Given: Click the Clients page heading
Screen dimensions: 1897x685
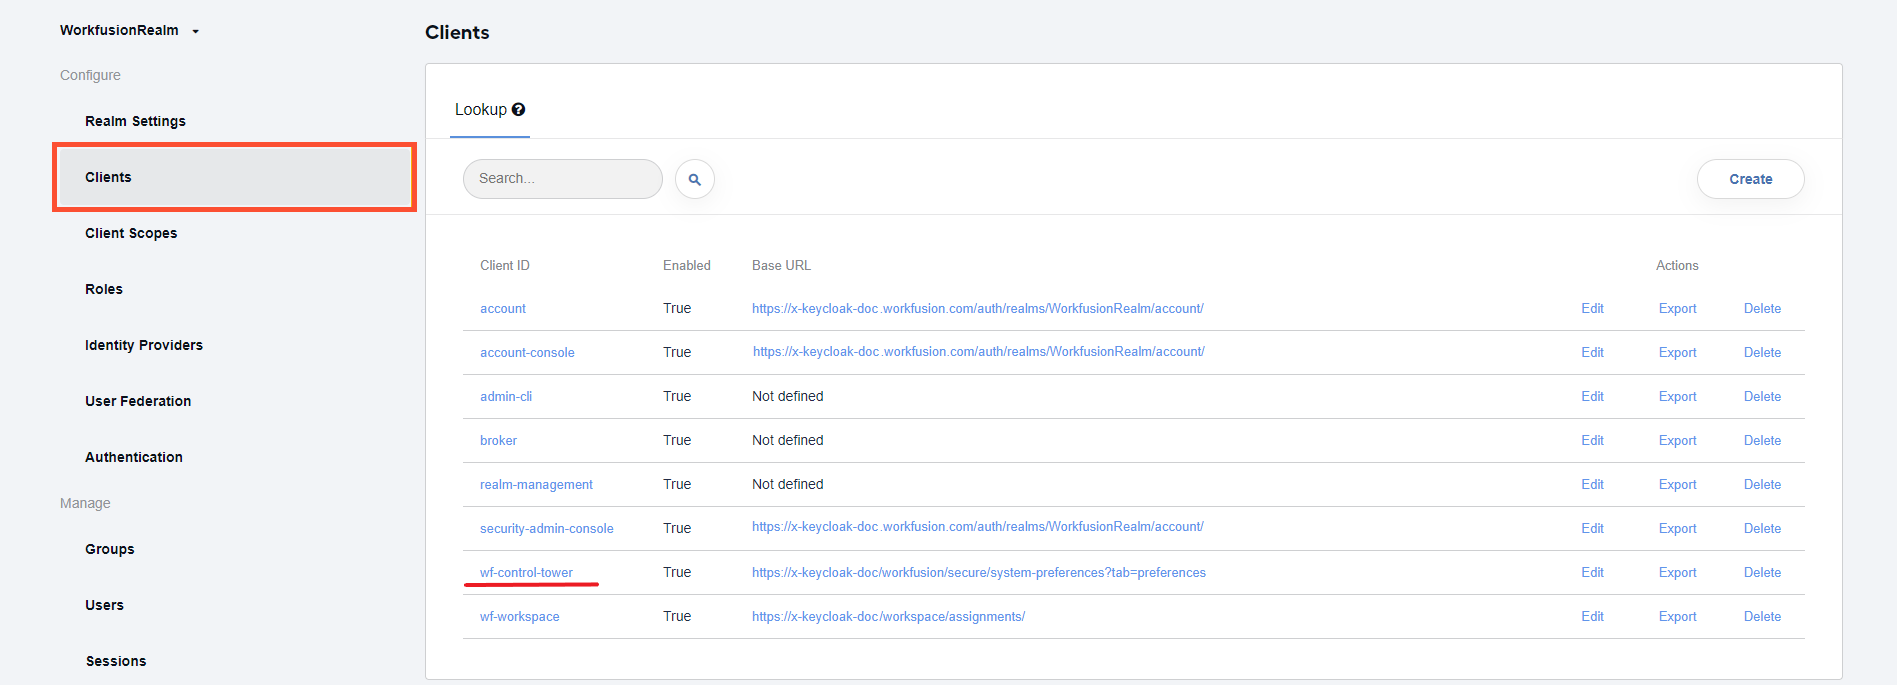Looking at the screenshot, I should click(457, 32).
